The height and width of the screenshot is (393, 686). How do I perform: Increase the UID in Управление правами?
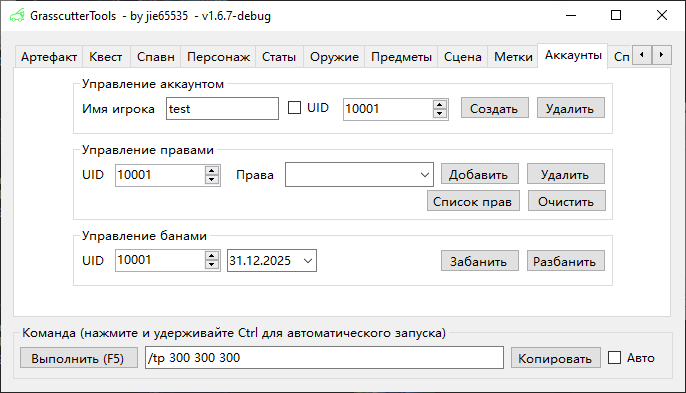[x=212, y=171]
